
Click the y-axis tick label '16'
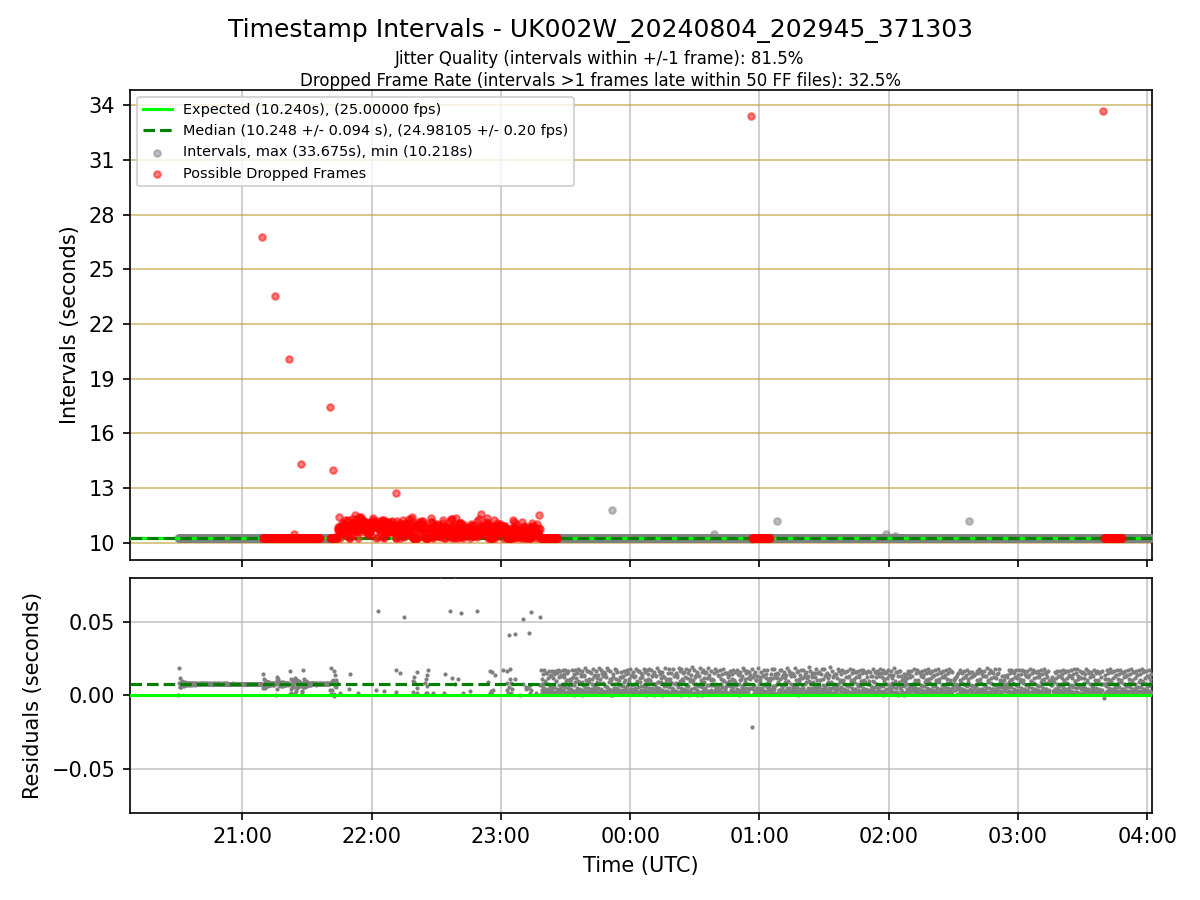tap(102, 433)
